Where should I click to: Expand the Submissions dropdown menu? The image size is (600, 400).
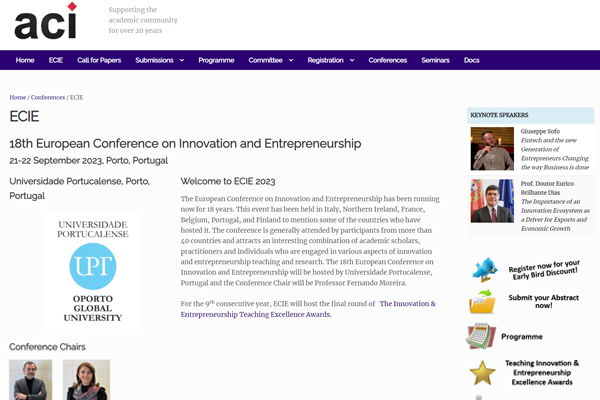[160, 60]
